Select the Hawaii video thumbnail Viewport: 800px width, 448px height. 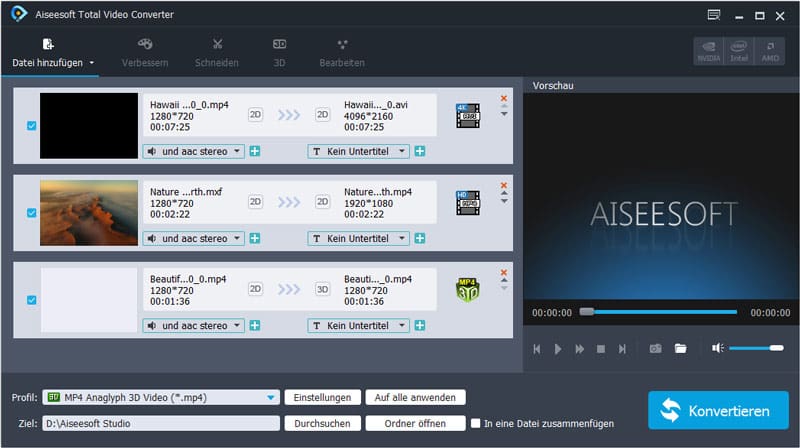coord(89,126)
